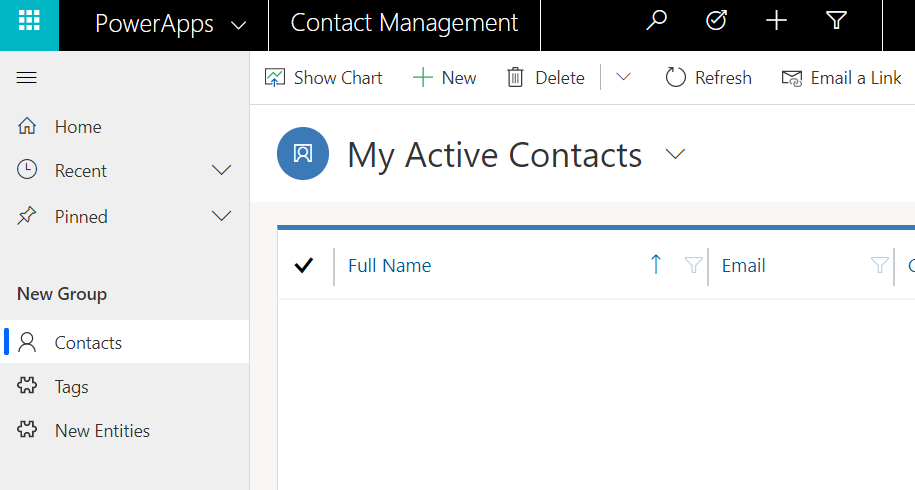Viewport: 915px width, 490px height.
Task: Expand the Pinned section
Action: click(x=221, y=216)
